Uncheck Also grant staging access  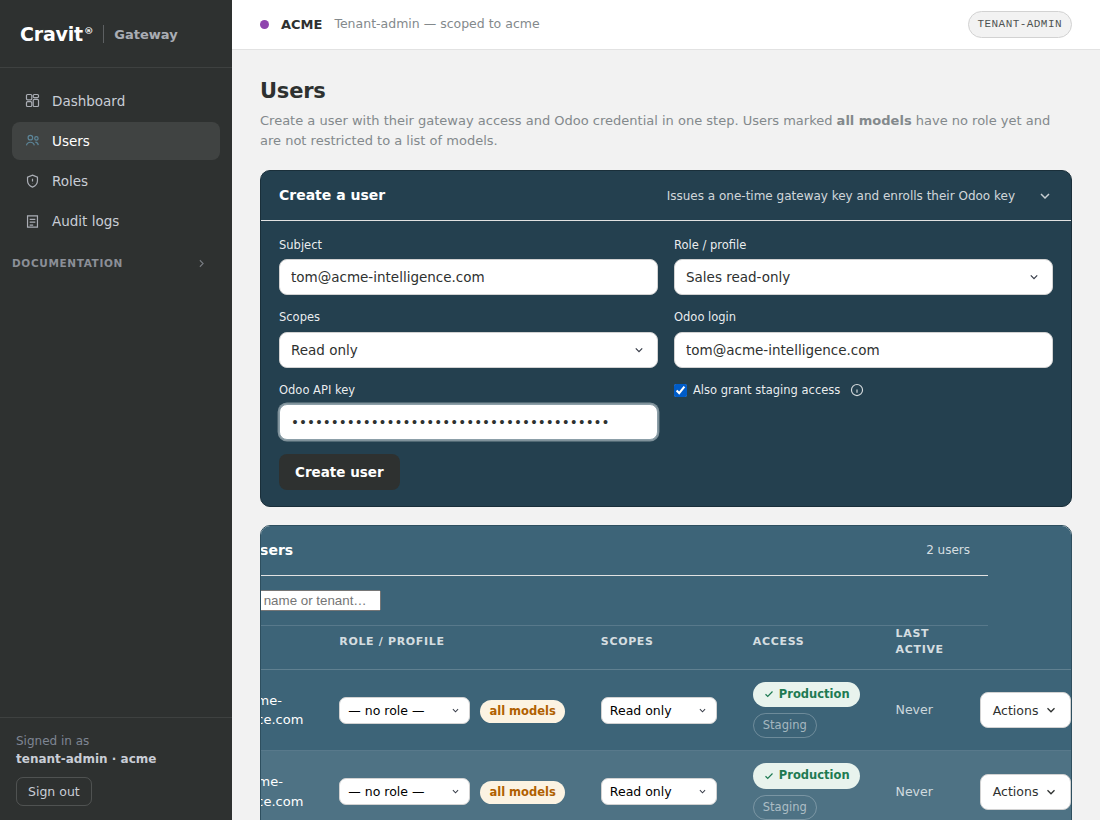[680, 390]
